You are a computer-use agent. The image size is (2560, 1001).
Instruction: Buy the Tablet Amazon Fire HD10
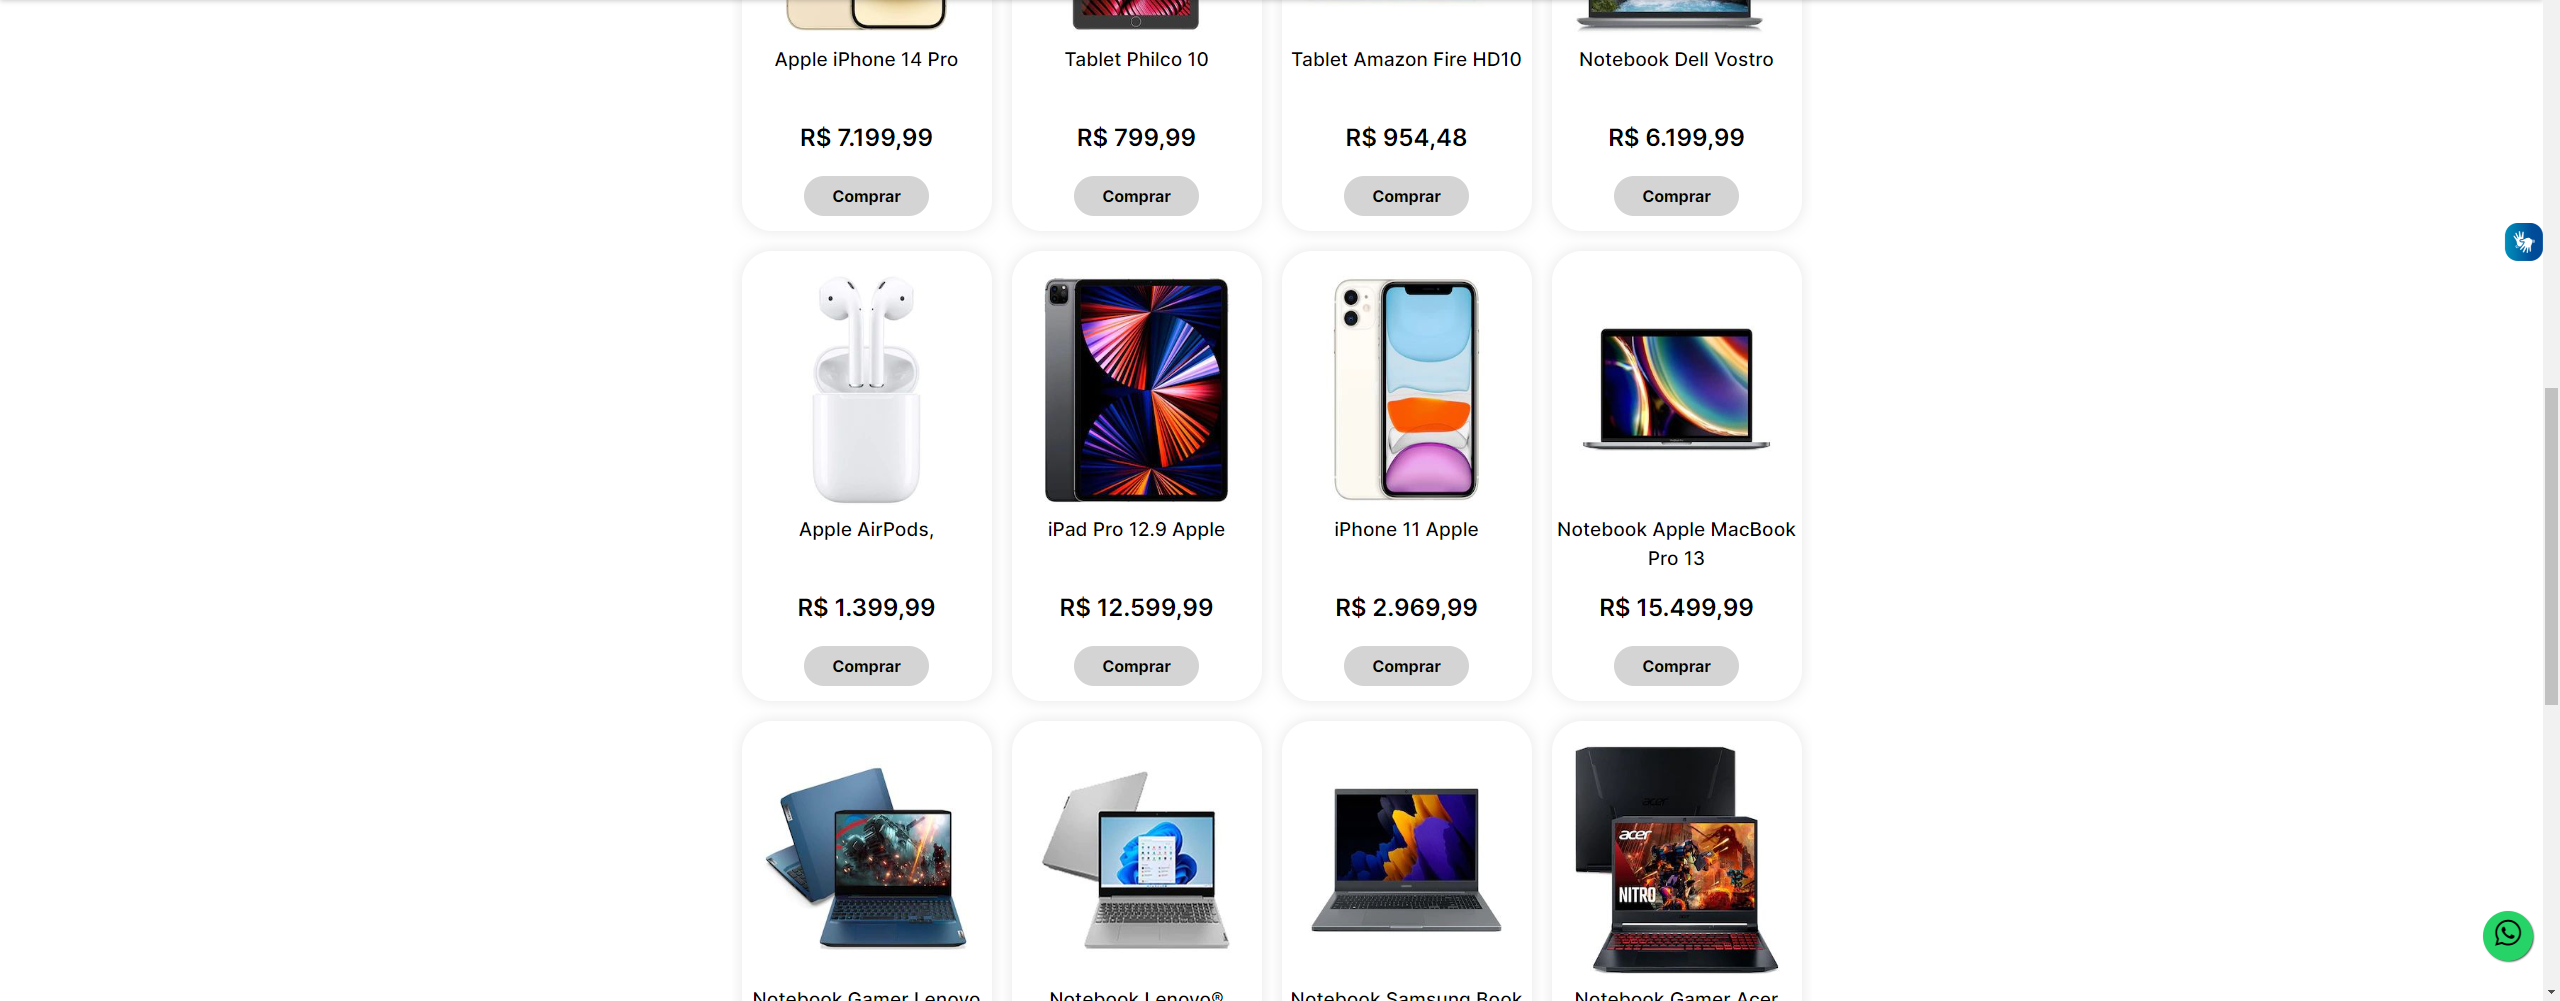(x=1406, y=196)
